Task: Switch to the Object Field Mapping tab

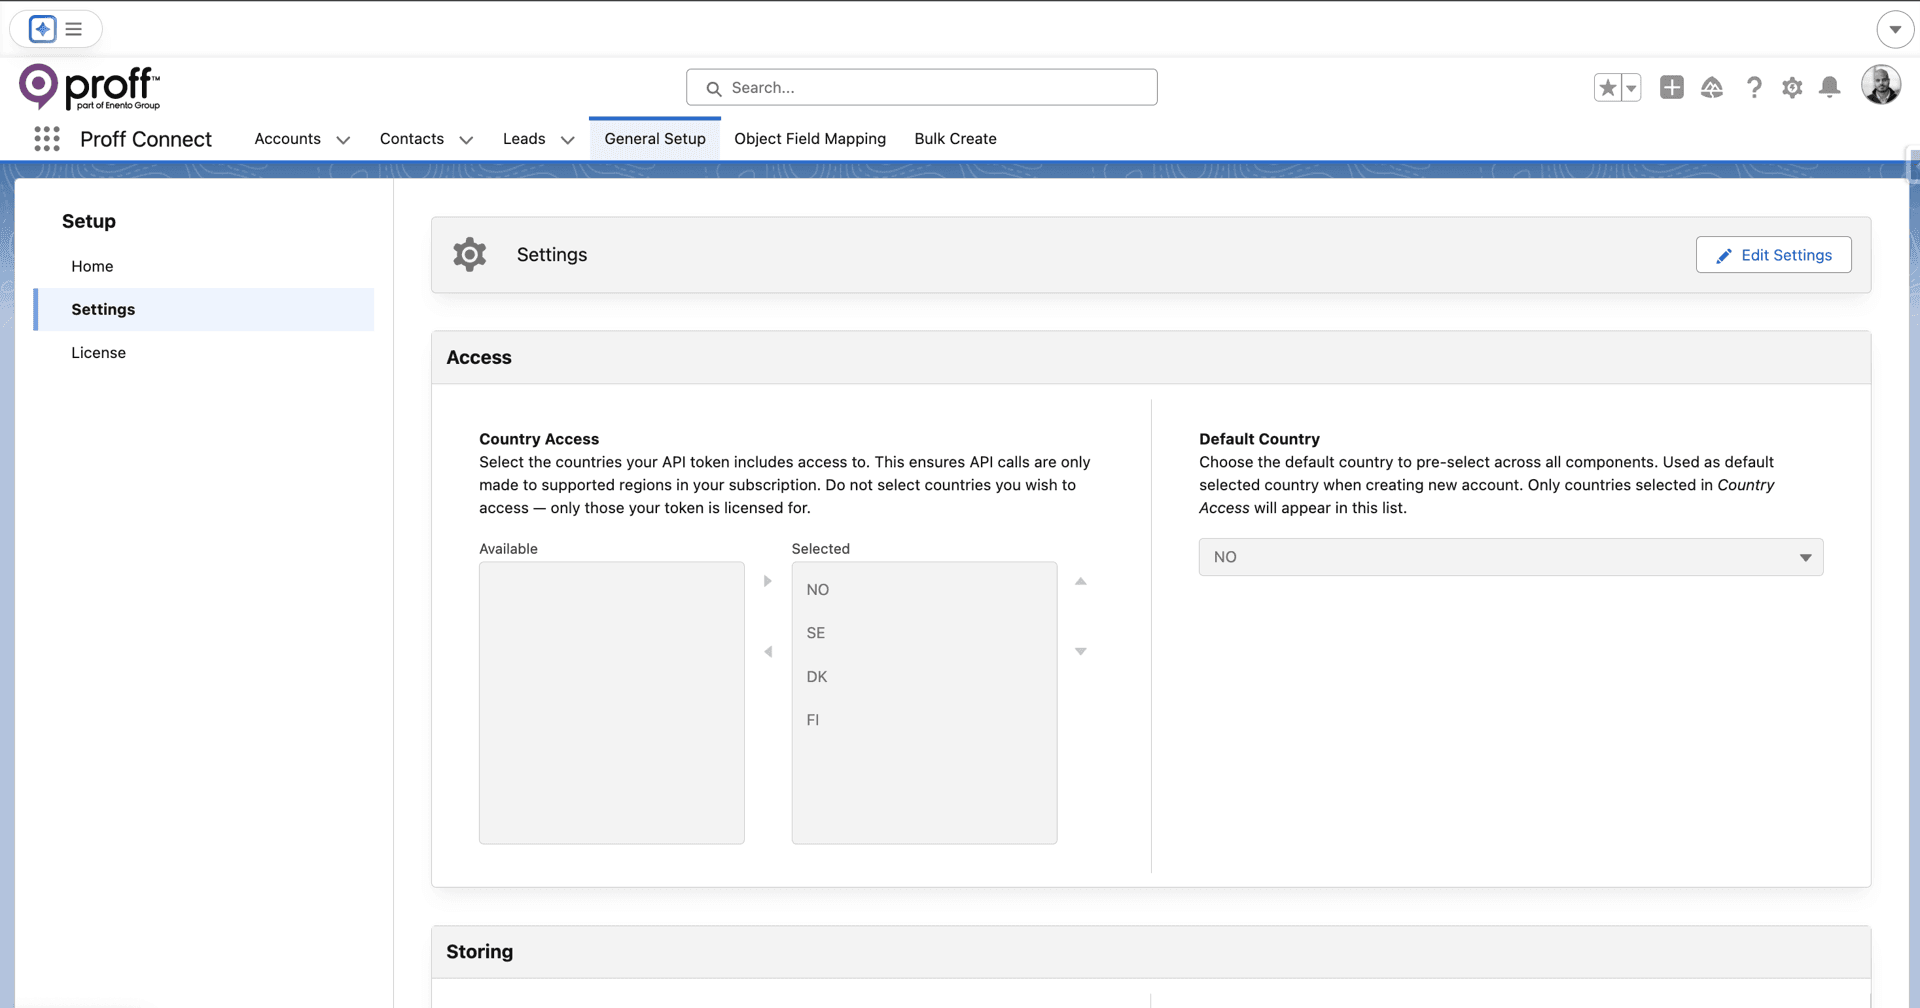Action: tap(810, 139)
